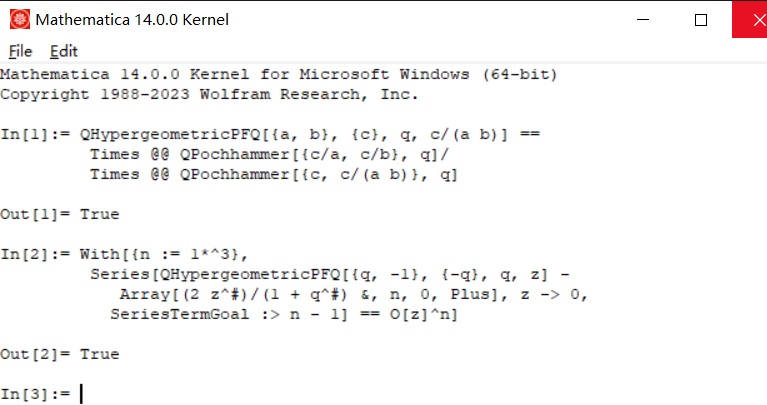Click the With[{n := 1*^3}, text
Screen dimensions: 767x405
coord(164,254)
